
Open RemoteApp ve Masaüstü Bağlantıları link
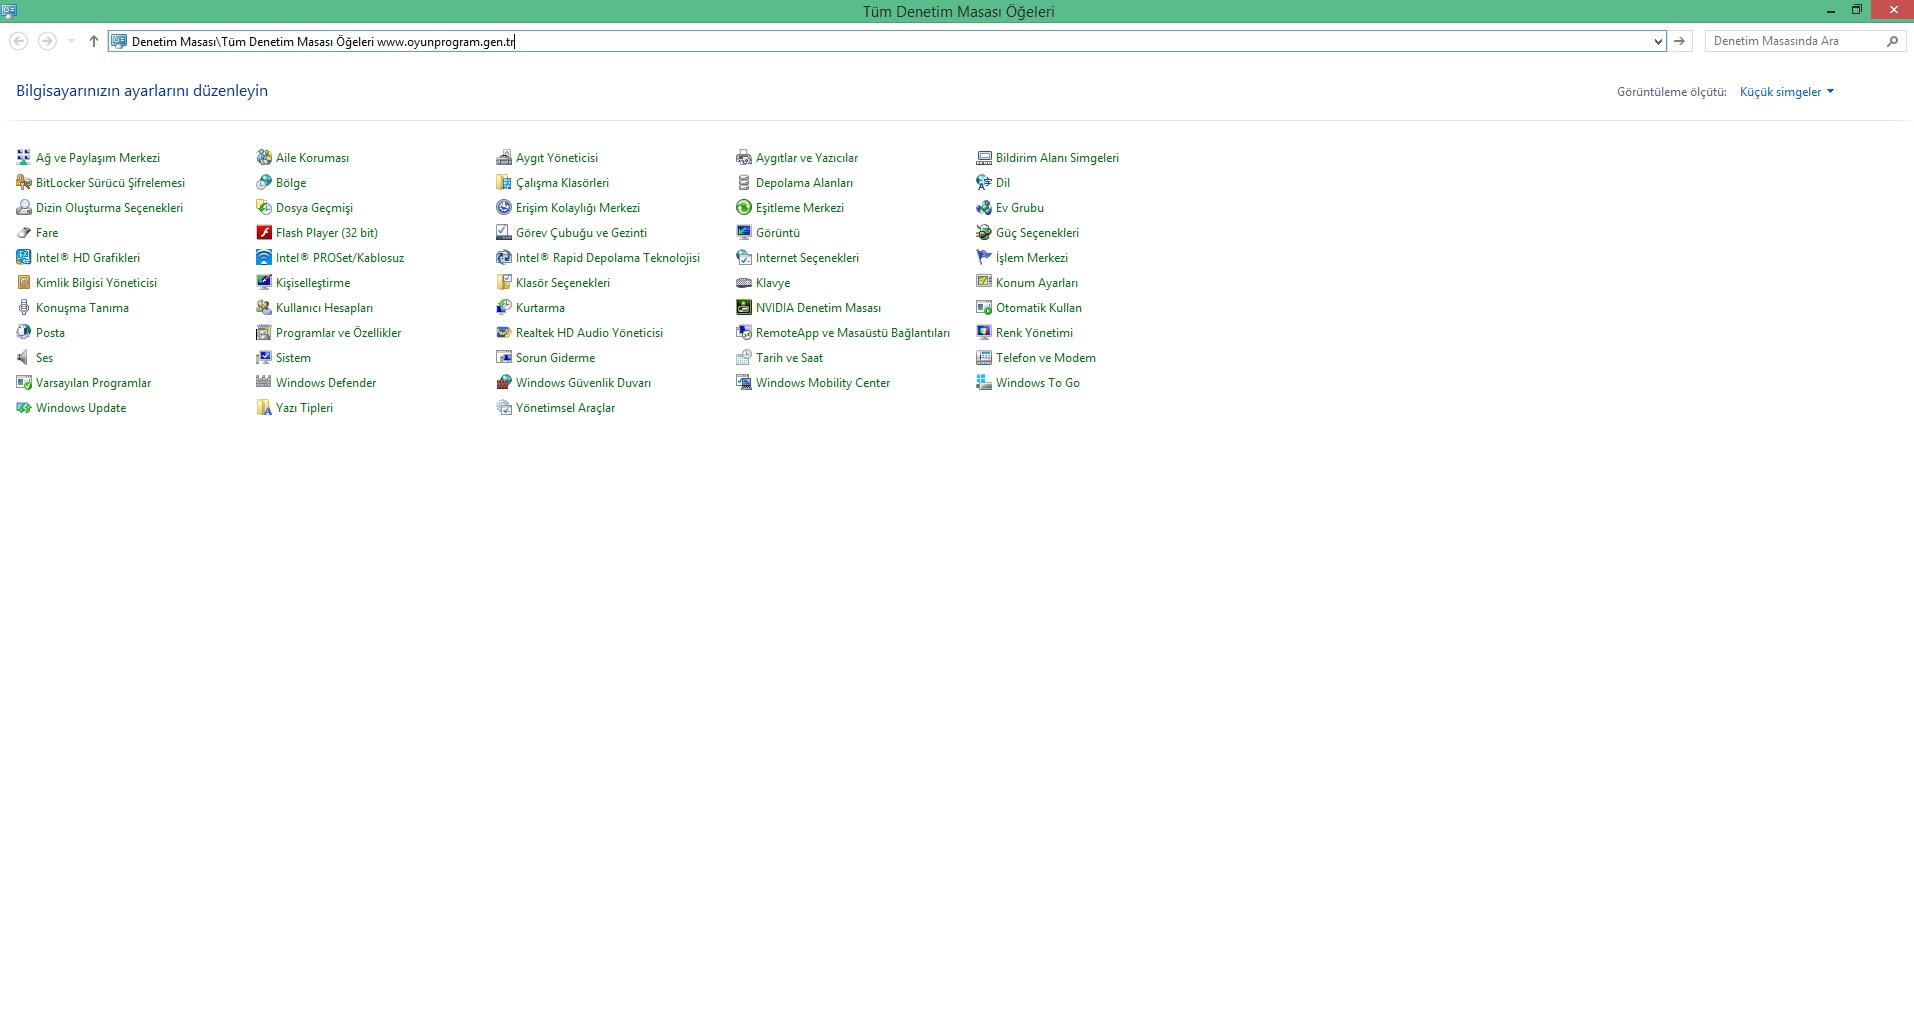pyautogui.click(x=853, y=333)
